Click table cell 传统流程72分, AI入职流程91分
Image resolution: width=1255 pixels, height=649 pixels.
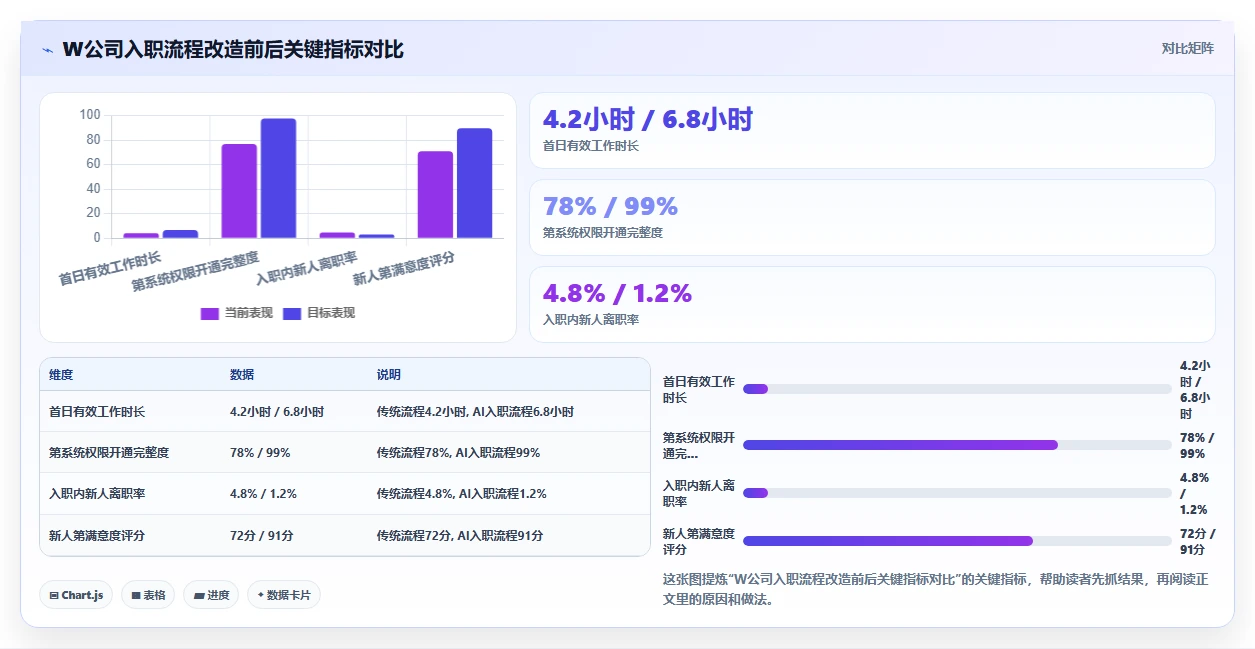click(x=460, y=535)
